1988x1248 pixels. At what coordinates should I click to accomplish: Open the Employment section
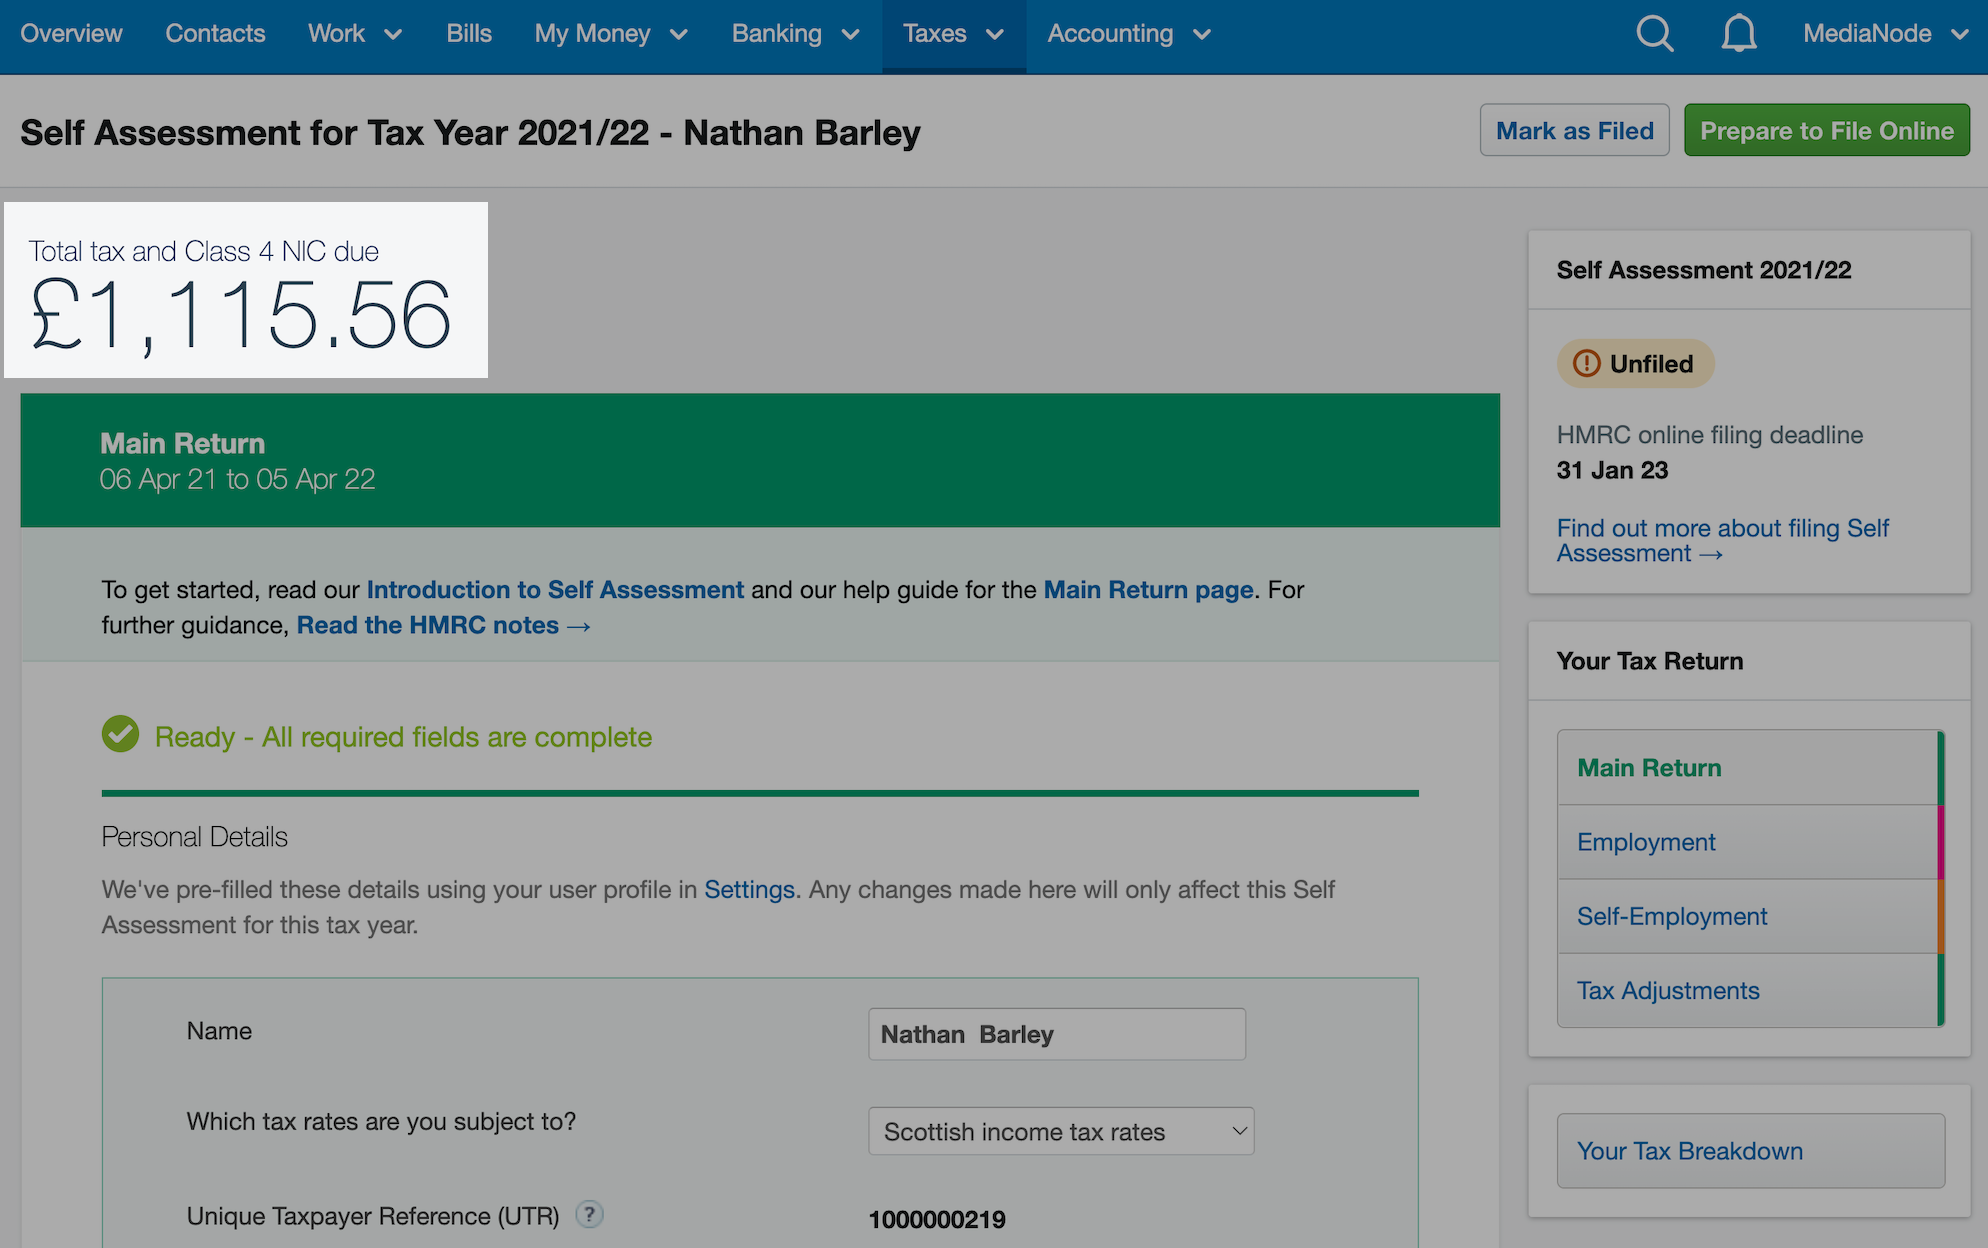click(1750, 842)
